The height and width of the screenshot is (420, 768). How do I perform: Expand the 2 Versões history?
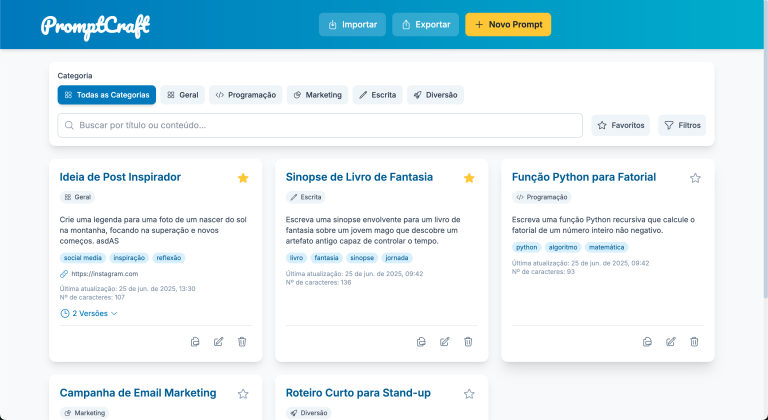click(89, 313)
